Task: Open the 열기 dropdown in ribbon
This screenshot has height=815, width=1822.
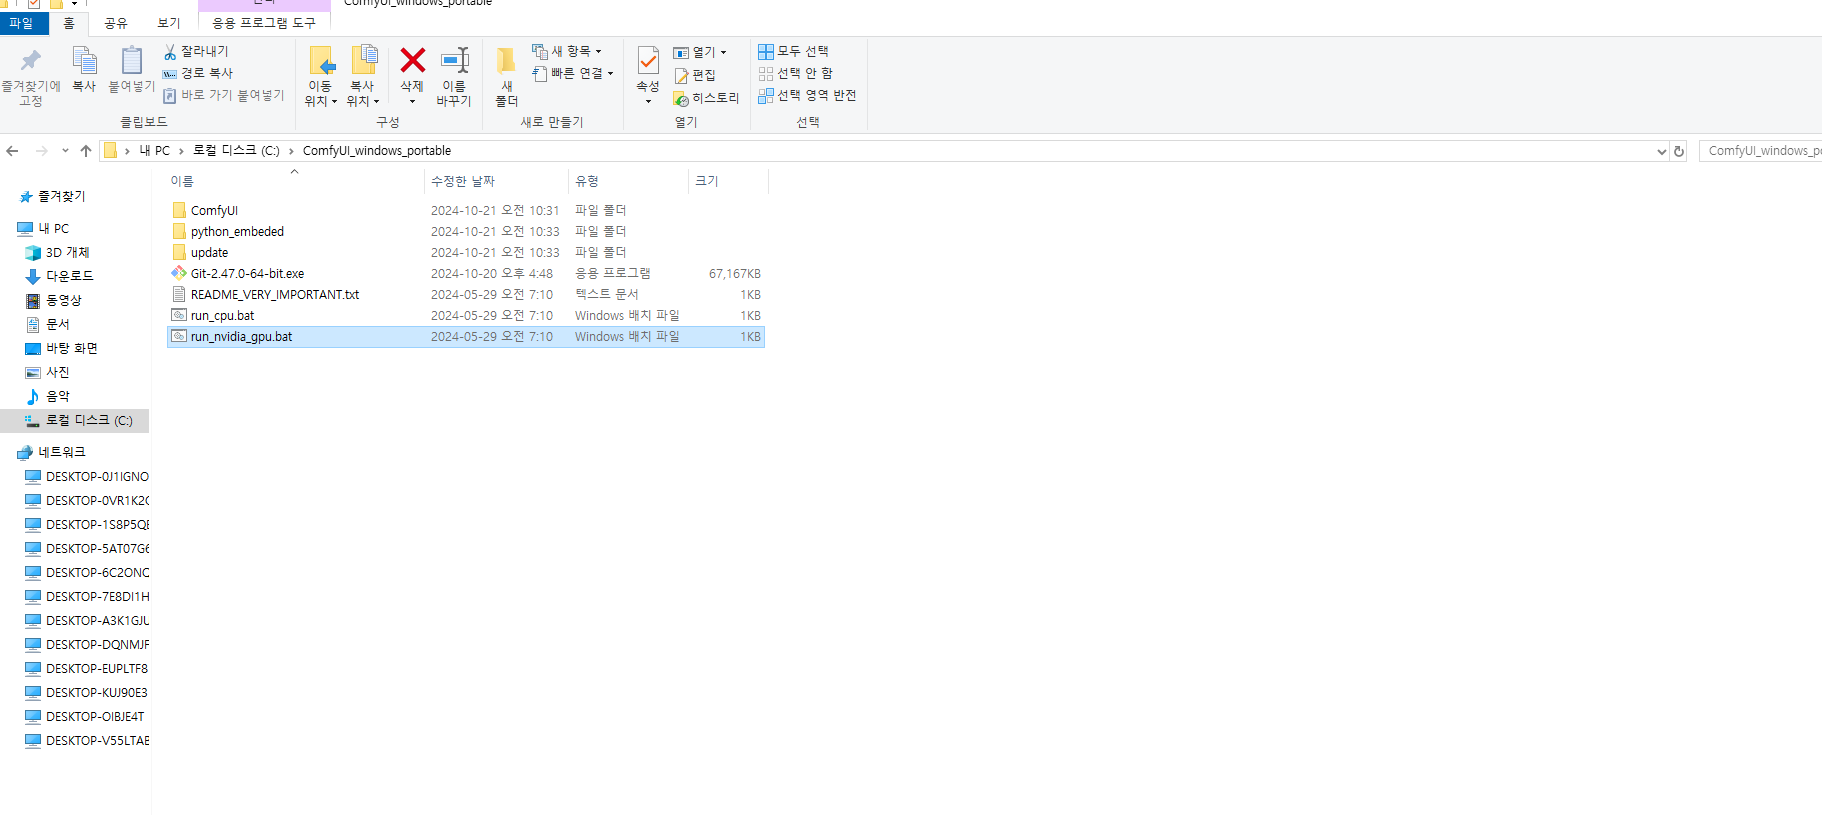Action: (x=700, y=52)
